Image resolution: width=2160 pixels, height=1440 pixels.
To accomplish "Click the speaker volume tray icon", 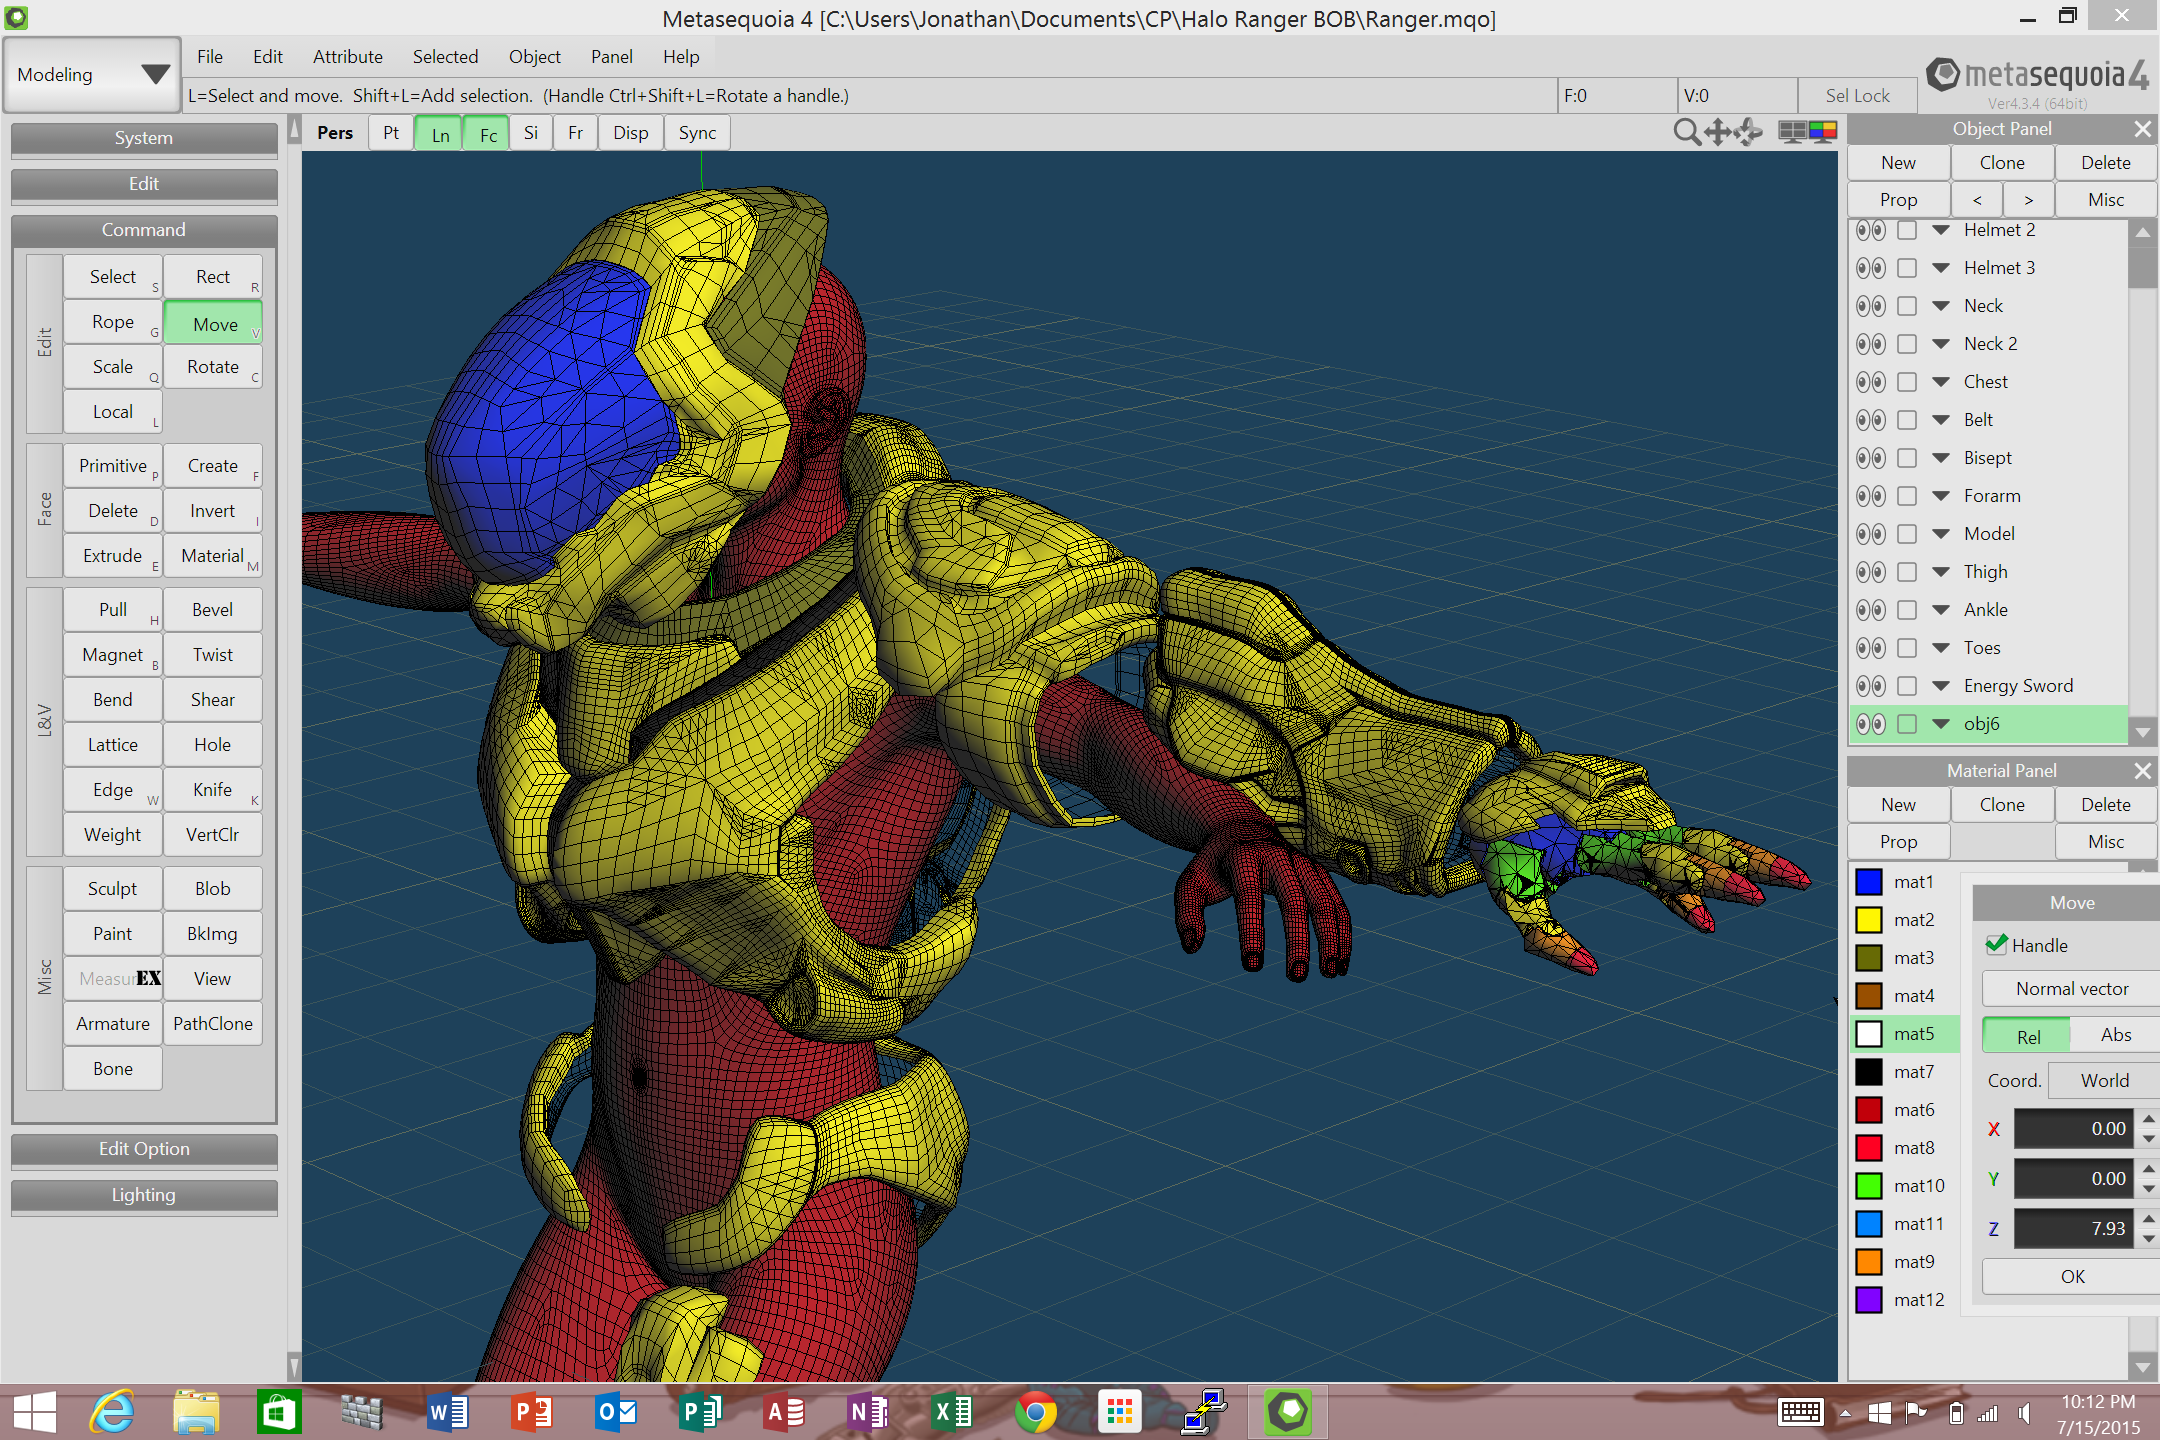I will coord(2024,1413).
